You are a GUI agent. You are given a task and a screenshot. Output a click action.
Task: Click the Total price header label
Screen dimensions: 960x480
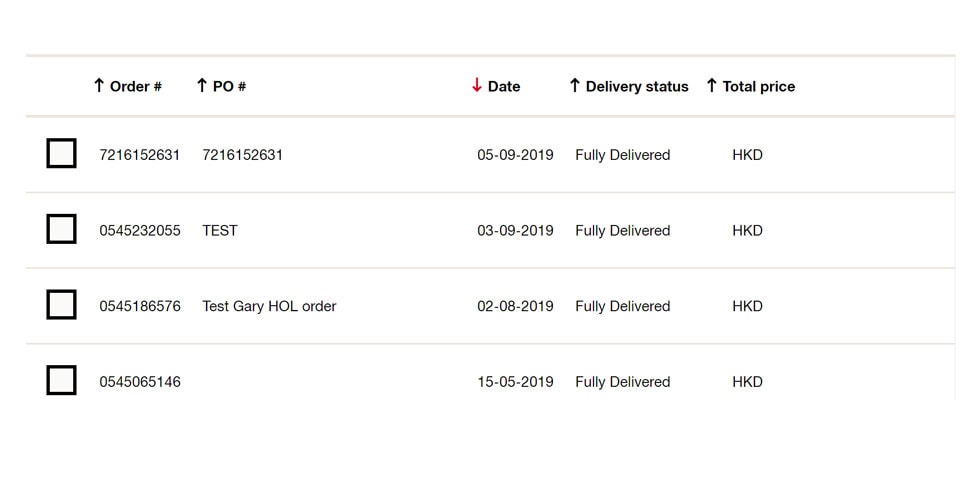(759, 87)
